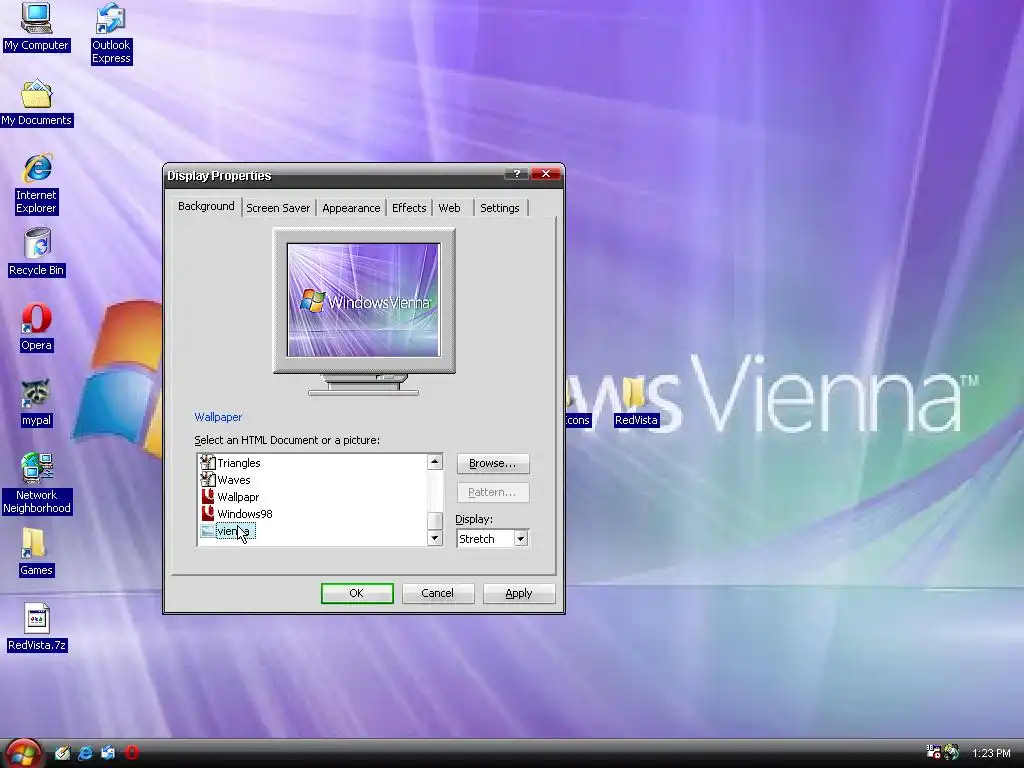Screen dimensions: 1024x768
Task: Open the Settings tab
Action: 500,208
